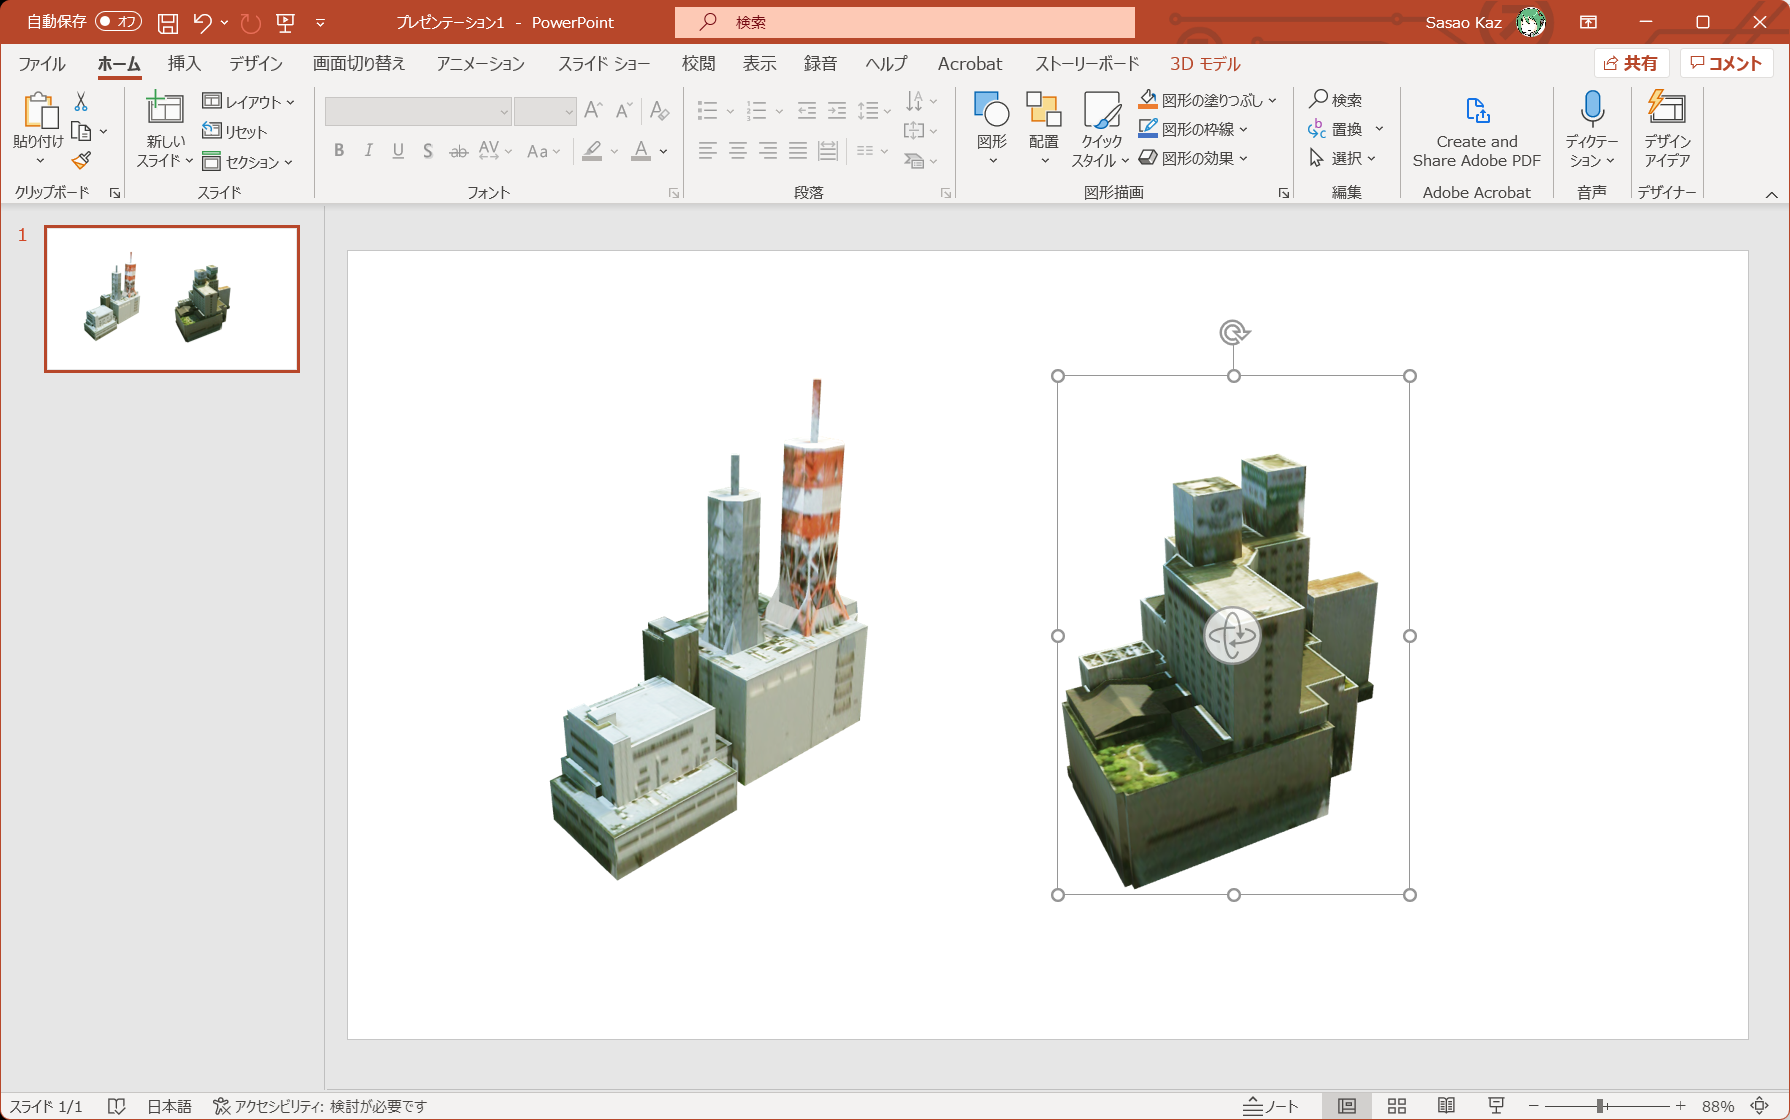Toggle the AutoSave switch
The image size is (1790, 1120).
point(118,22)
